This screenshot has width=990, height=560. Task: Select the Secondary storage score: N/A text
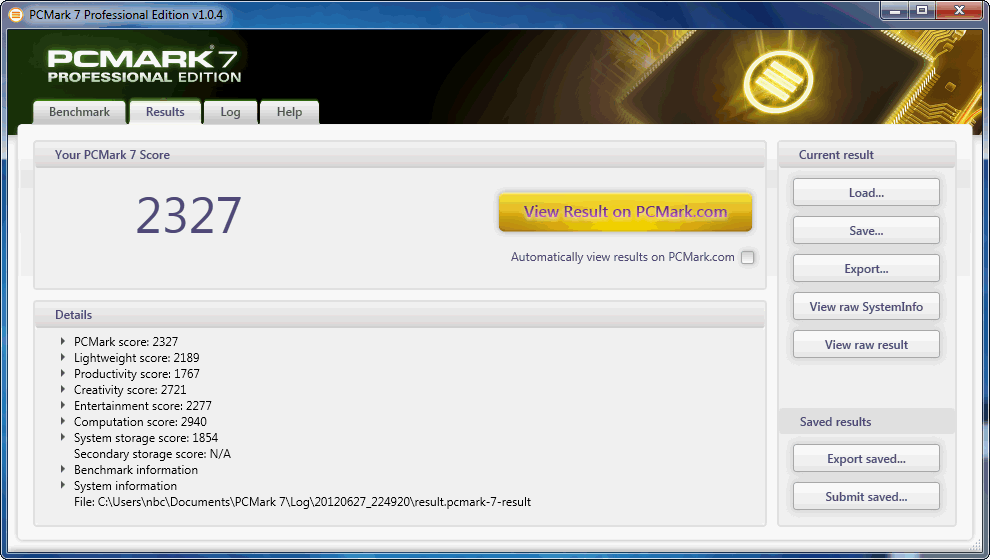[152, 453]
